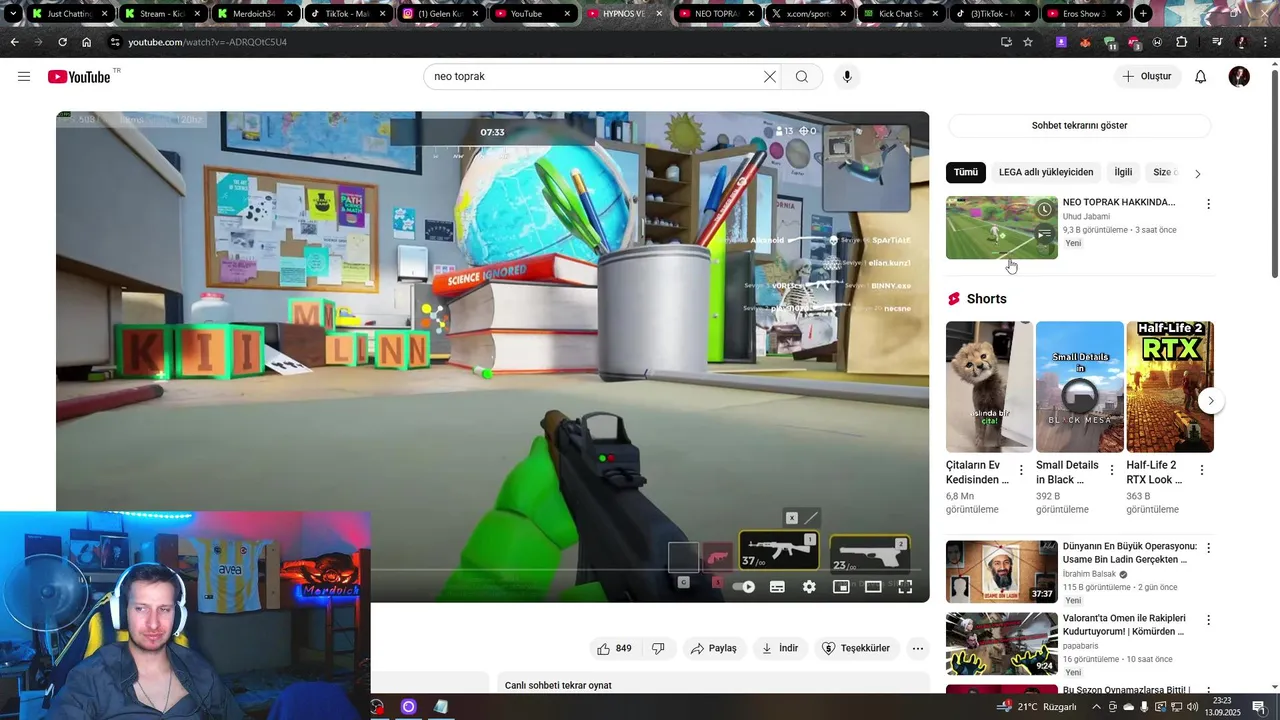Click Sohbet tekrarını göster button

[x=1079, y=126]
